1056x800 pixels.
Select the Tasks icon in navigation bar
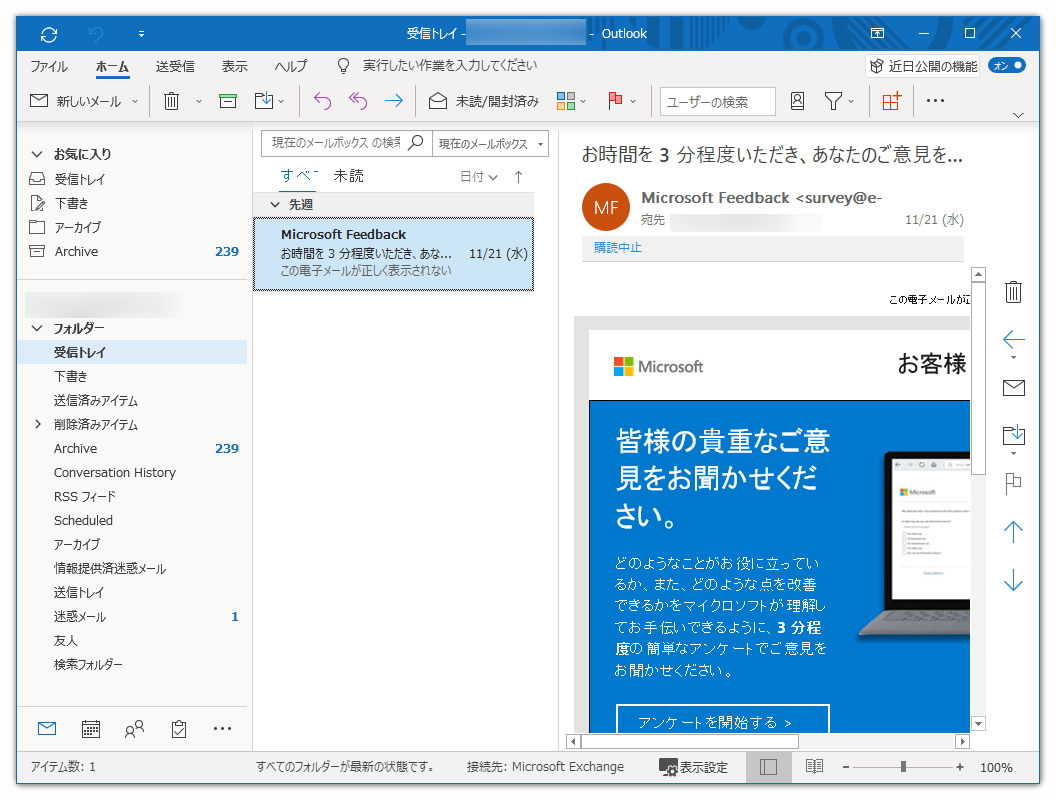click(178, 729)
